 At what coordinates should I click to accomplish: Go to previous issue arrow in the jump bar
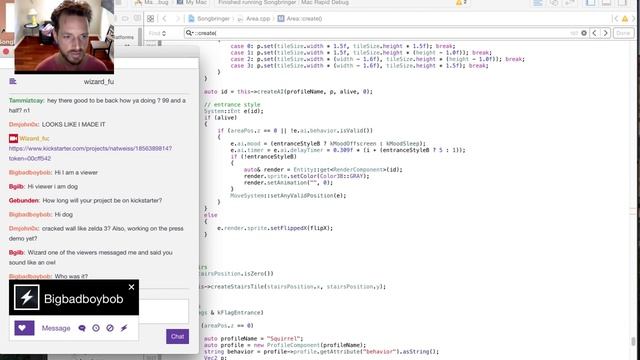616,19
